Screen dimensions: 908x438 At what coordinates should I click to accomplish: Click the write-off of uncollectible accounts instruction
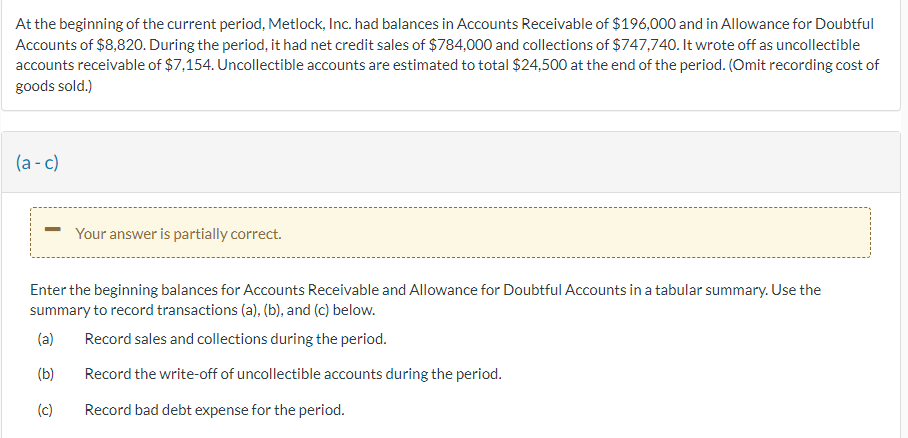click(293, 374)
